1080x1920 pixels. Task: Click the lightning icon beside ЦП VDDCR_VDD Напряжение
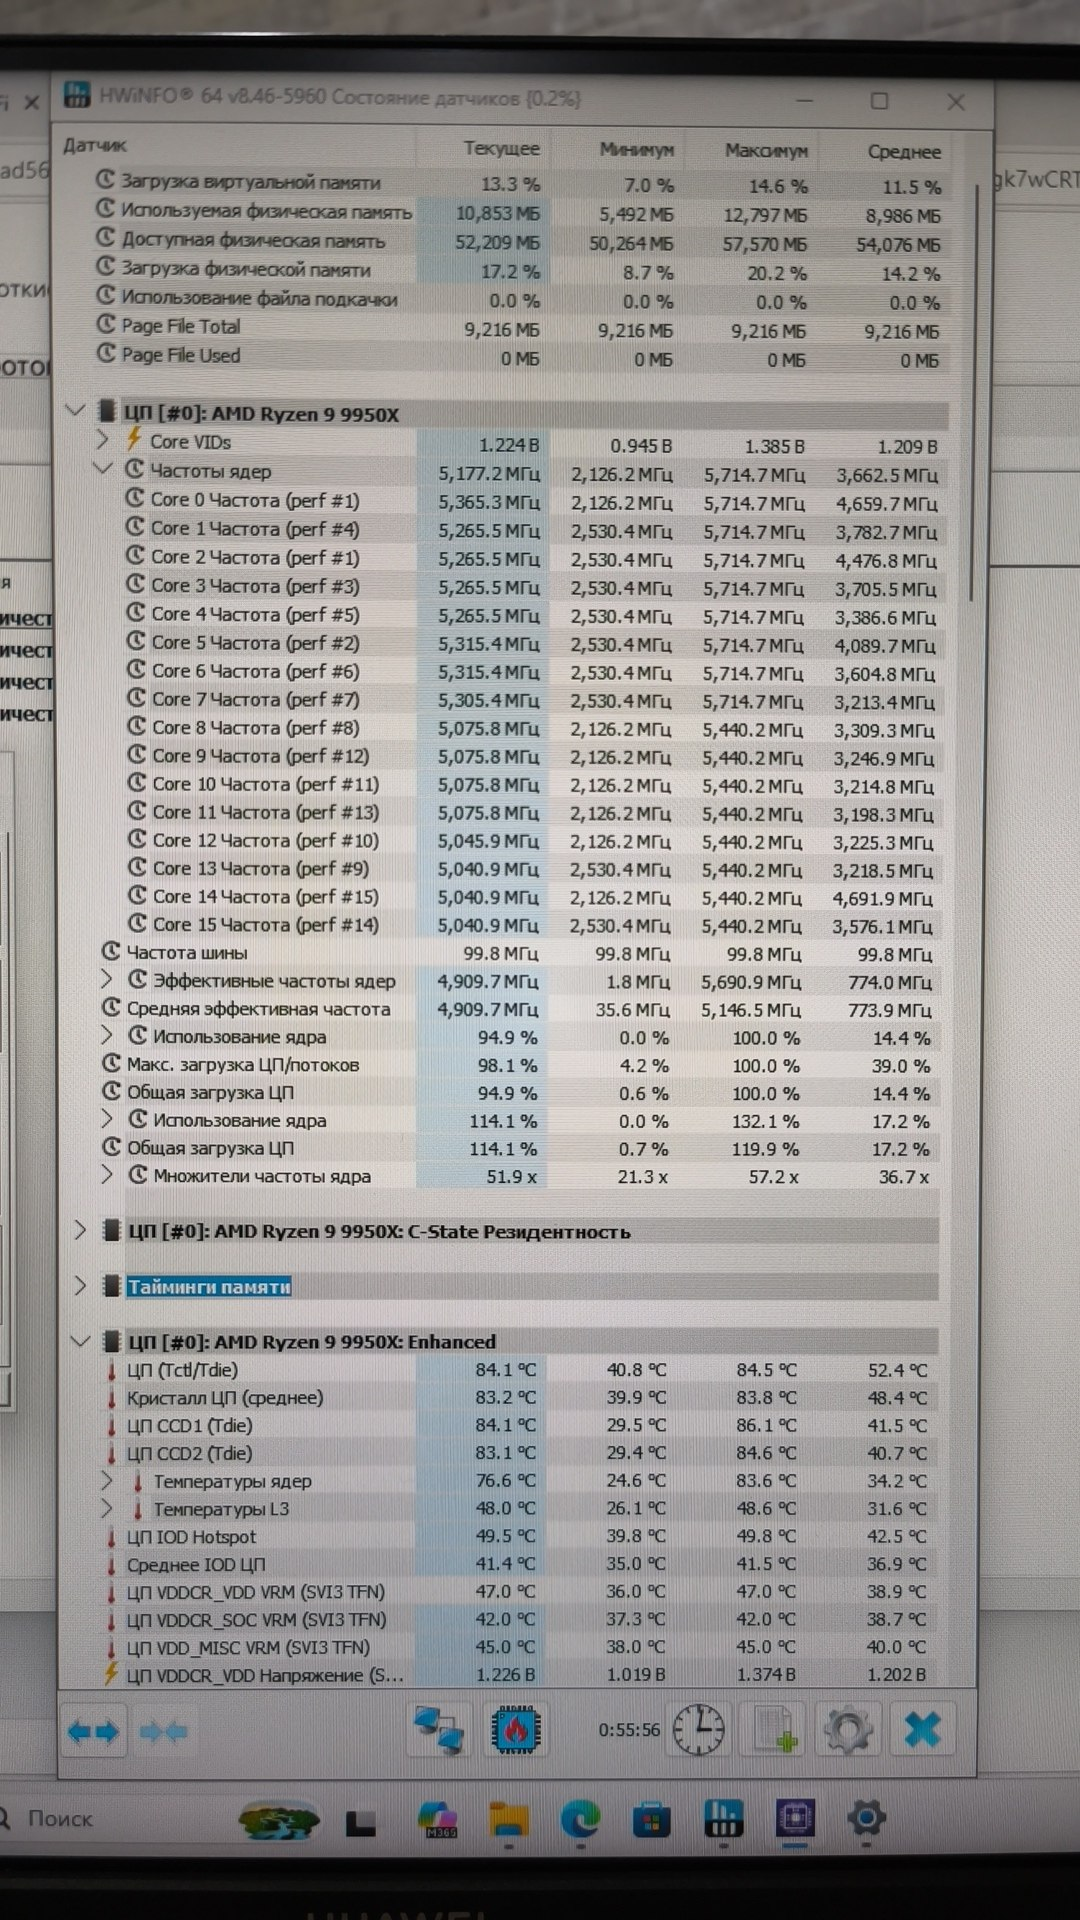click(x=110, y=1673)
